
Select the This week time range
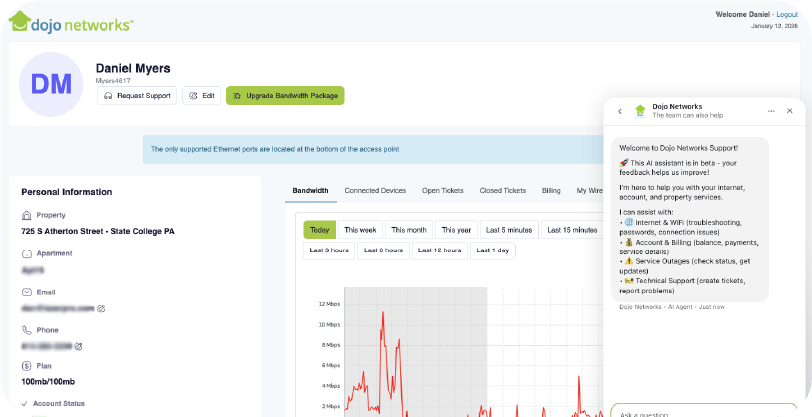pyautogui.click(x=360, y=230)
